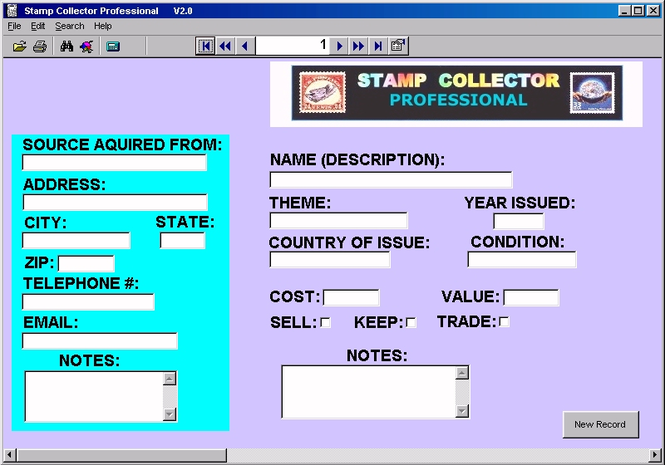The width and height of the screenshot is (665, 465).
Task: Click into the COST field
Action: click(x=351, y=297)
